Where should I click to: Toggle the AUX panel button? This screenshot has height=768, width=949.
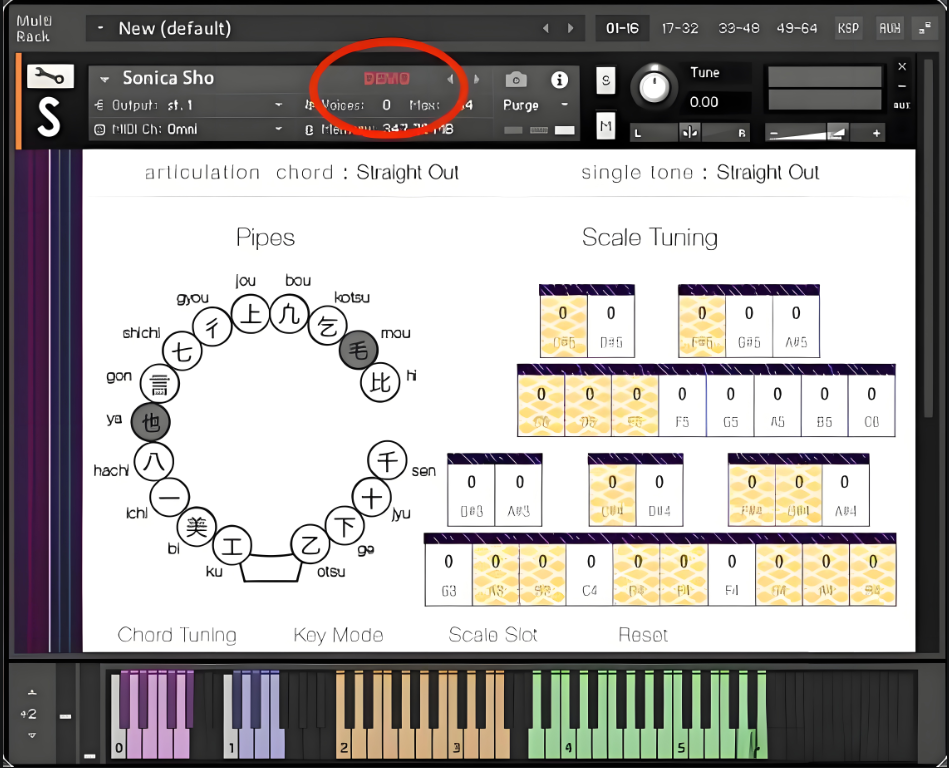click(889, 29)
